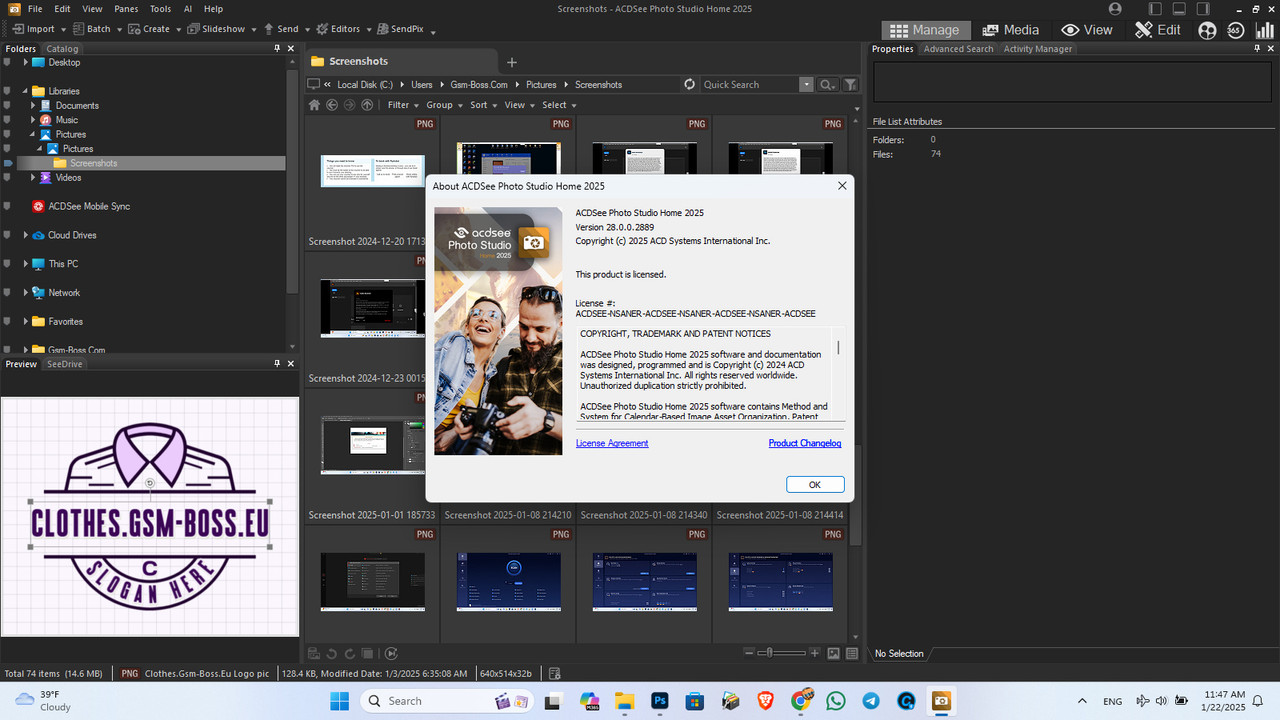
Task: Open the File menu
Action: click(x=35, y=9)
